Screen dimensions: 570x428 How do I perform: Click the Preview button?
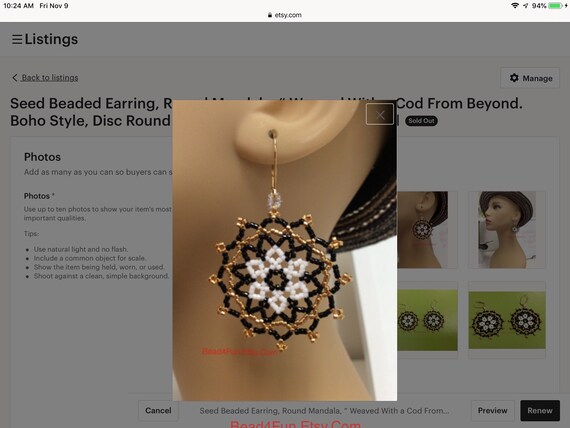(493, 411)
